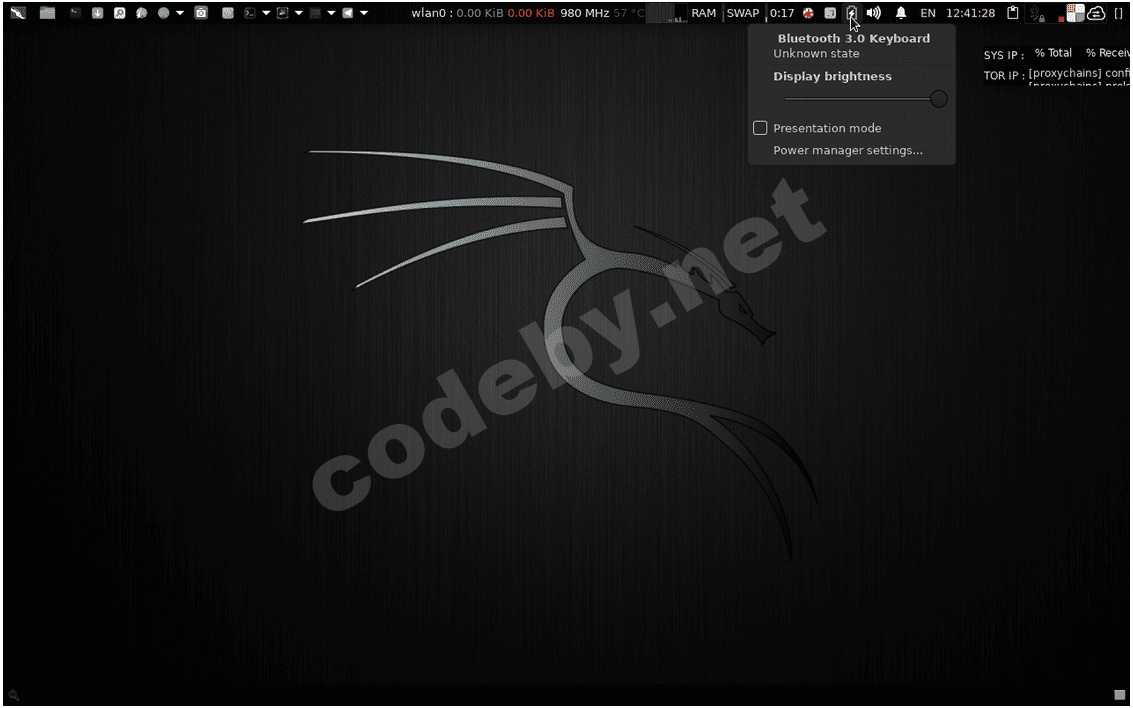Open the Kali dragon applications menu
The height and width of the screenshot is (708, 1133).
(17, 12)
